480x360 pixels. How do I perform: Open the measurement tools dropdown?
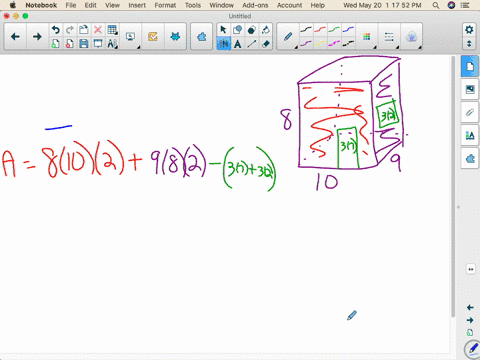[x=112, y=44]
